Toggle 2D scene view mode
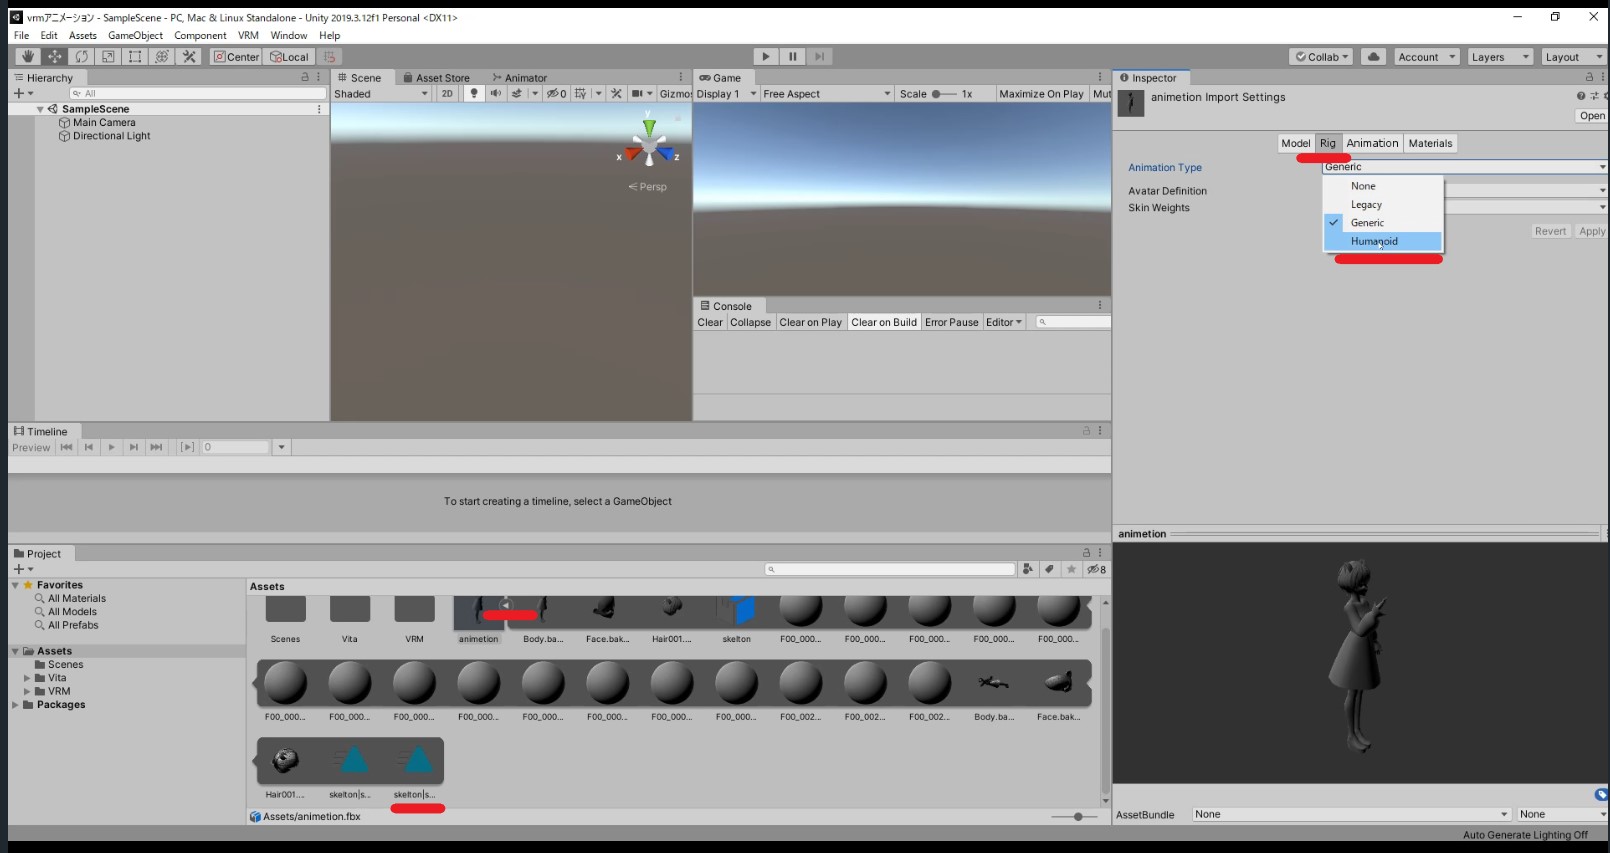Screen dimensions: 1610x853 point(447,94)
